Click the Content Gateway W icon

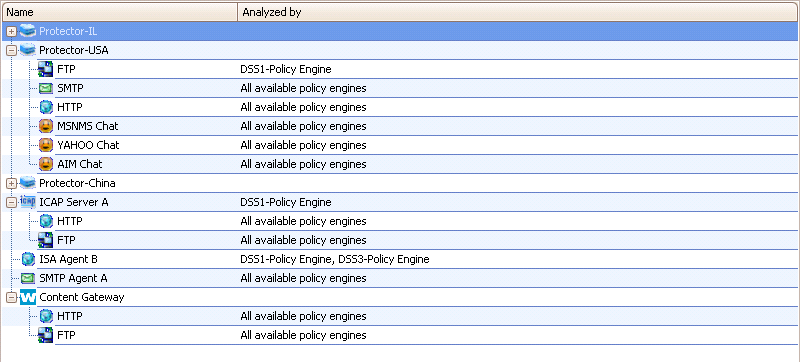(x=28, y=297)
